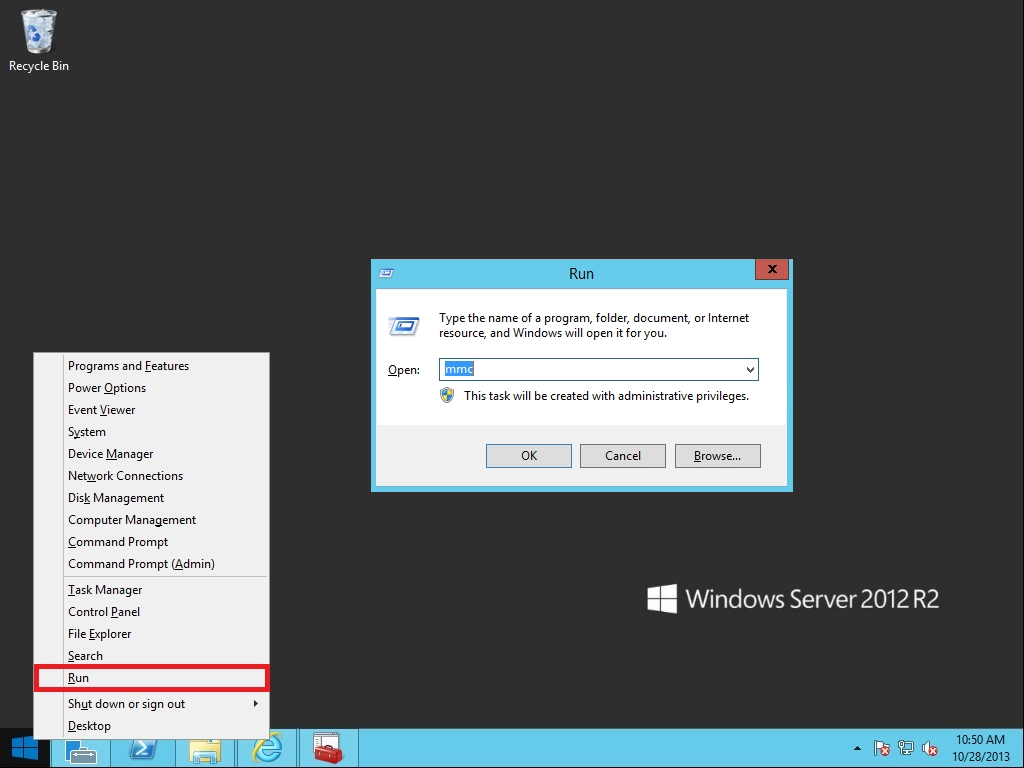Open the network status tray icon

906,748
